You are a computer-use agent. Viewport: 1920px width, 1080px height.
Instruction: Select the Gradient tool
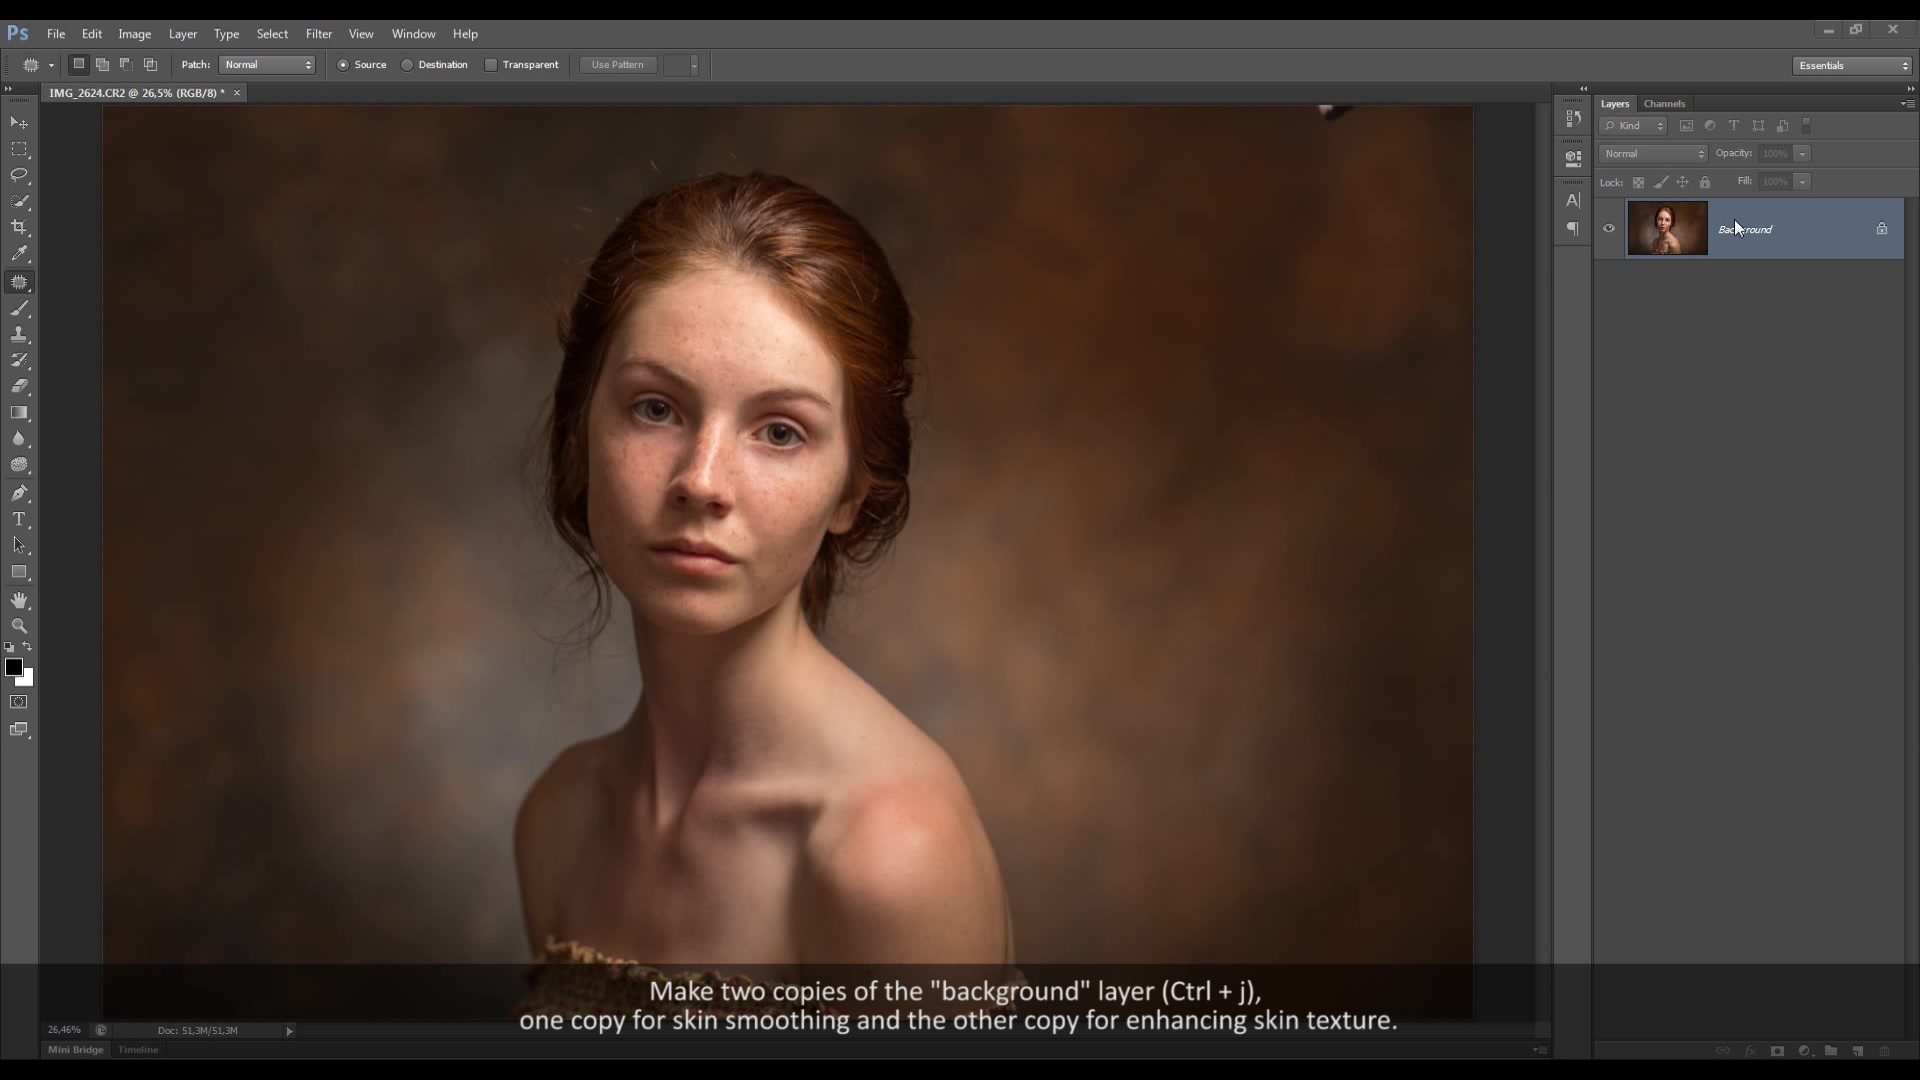point(20,413)
